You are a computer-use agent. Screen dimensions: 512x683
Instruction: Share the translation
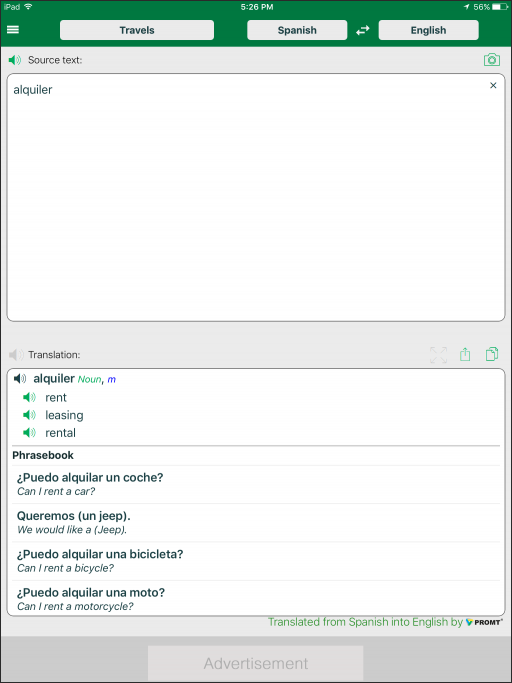click(465, 354)
